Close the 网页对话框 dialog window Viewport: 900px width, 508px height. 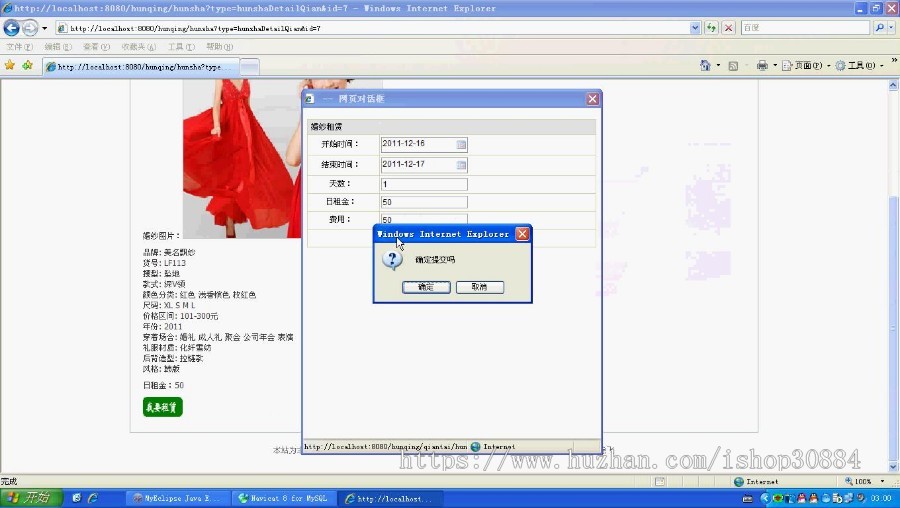coord(592,99)
